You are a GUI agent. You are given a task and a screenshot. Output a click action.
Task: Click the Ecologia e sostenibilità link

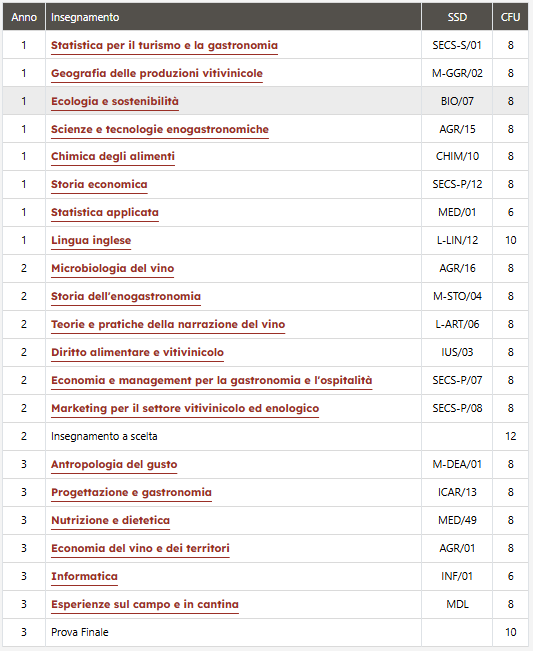(115, 101)
